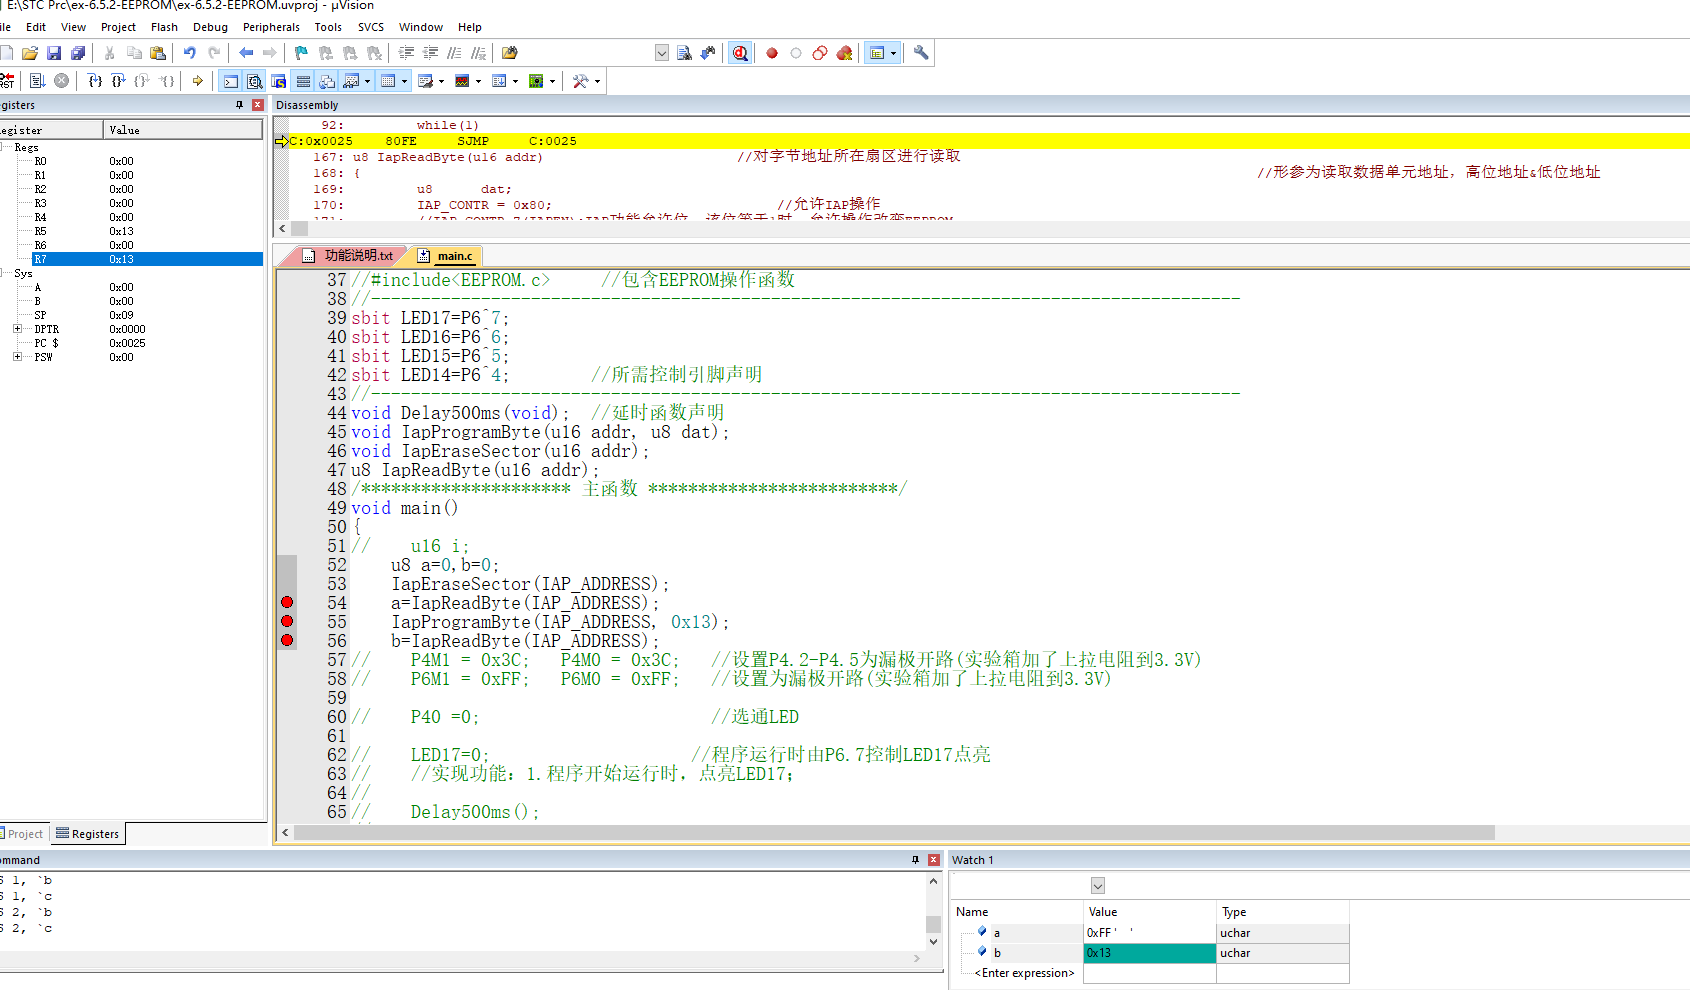This screenshot has height=990, width=1690.
Task: Open the Toolbox hammer icon
Action: (x=580, y=81)
